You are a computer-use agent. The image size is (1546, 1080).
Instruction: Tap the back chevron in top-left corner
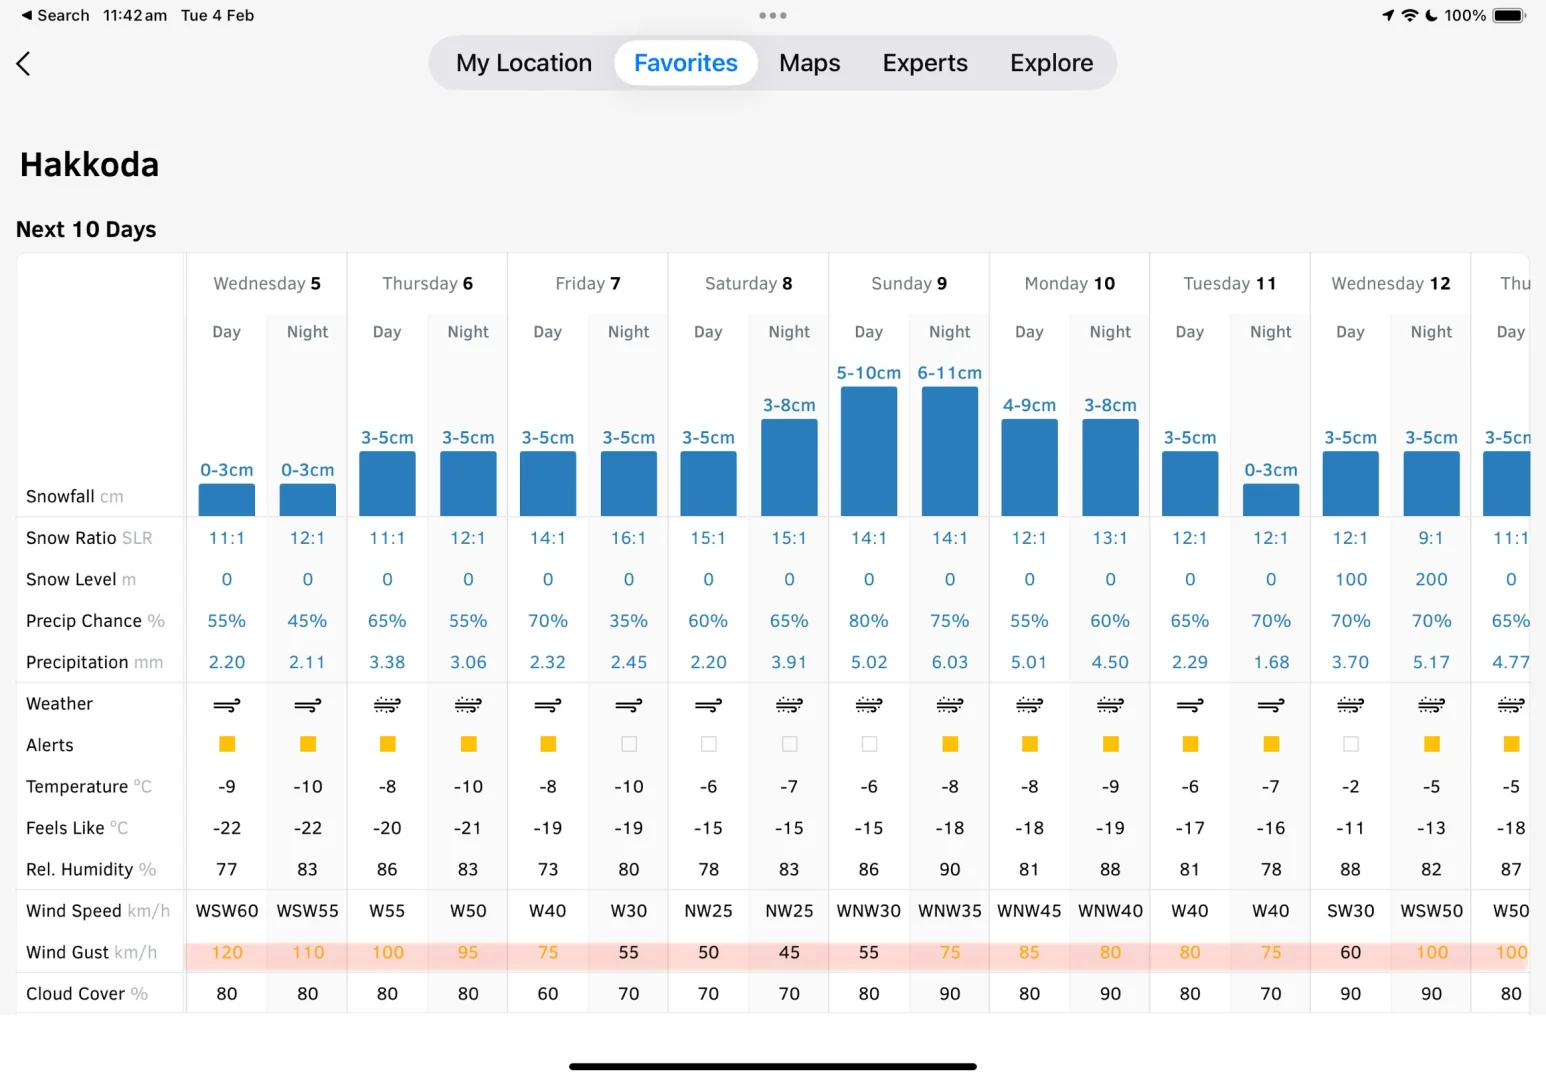point(23,63)
